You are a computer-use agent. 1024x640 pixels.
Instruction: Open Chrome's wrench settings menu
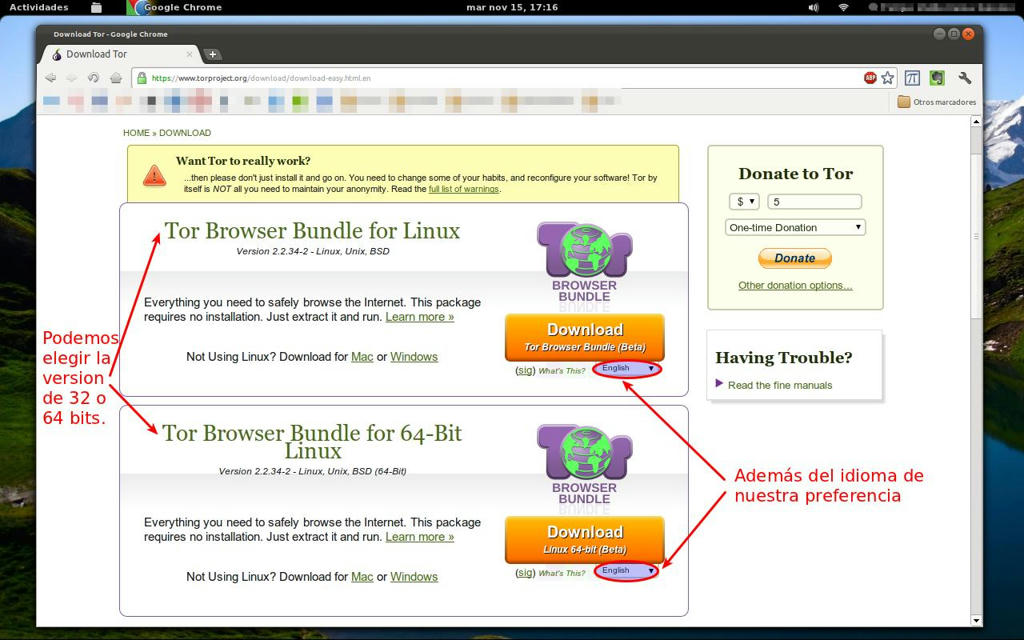pyautogui.click(x=965, y=78)
